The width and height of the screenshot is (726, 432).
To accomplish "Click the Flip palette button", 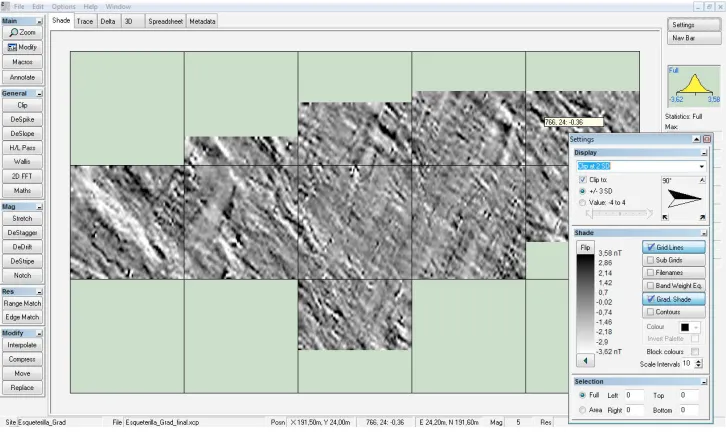I will pos(585,247).
